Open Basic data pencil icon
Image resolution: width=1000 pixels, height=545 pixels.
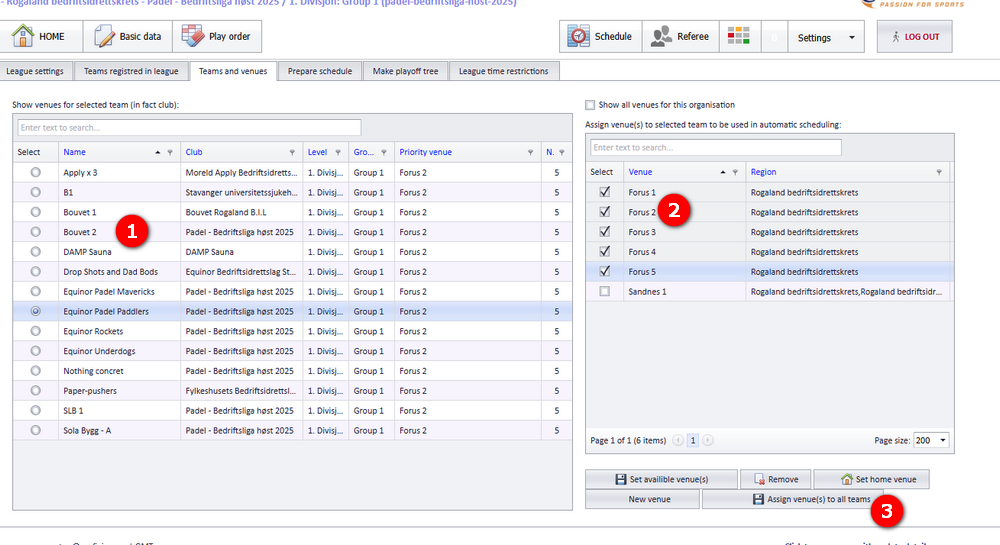coord(104,36)
